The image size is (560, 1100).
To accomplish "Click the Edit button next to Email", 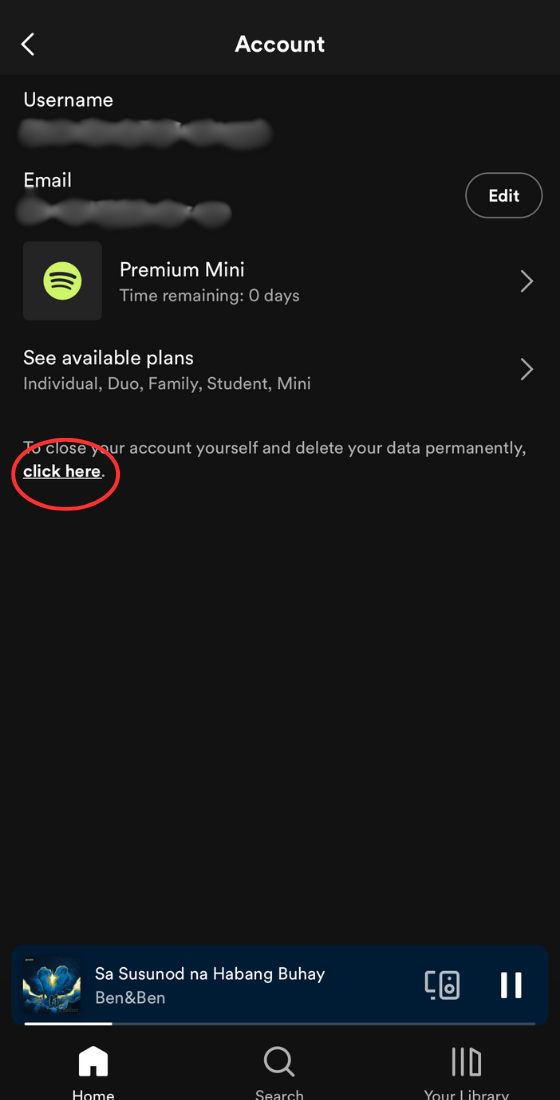I will coord(504,196).
